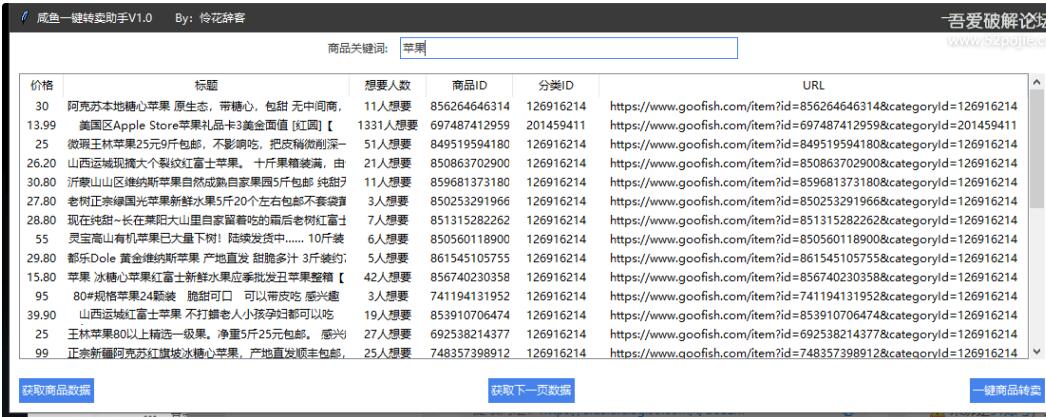Click URL of item 748357398912
Viewport: 1046px width, 417px height.
click(813, 354)
